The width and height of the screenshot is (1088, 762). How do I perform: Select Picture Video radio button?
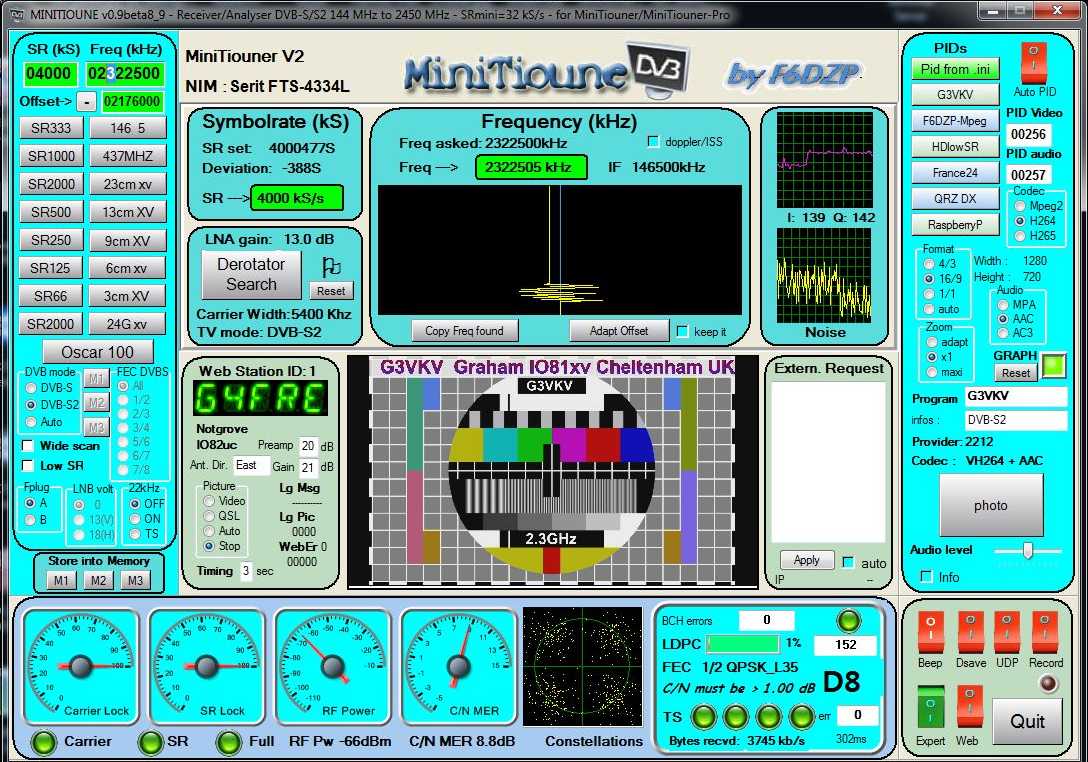[209, 500]
